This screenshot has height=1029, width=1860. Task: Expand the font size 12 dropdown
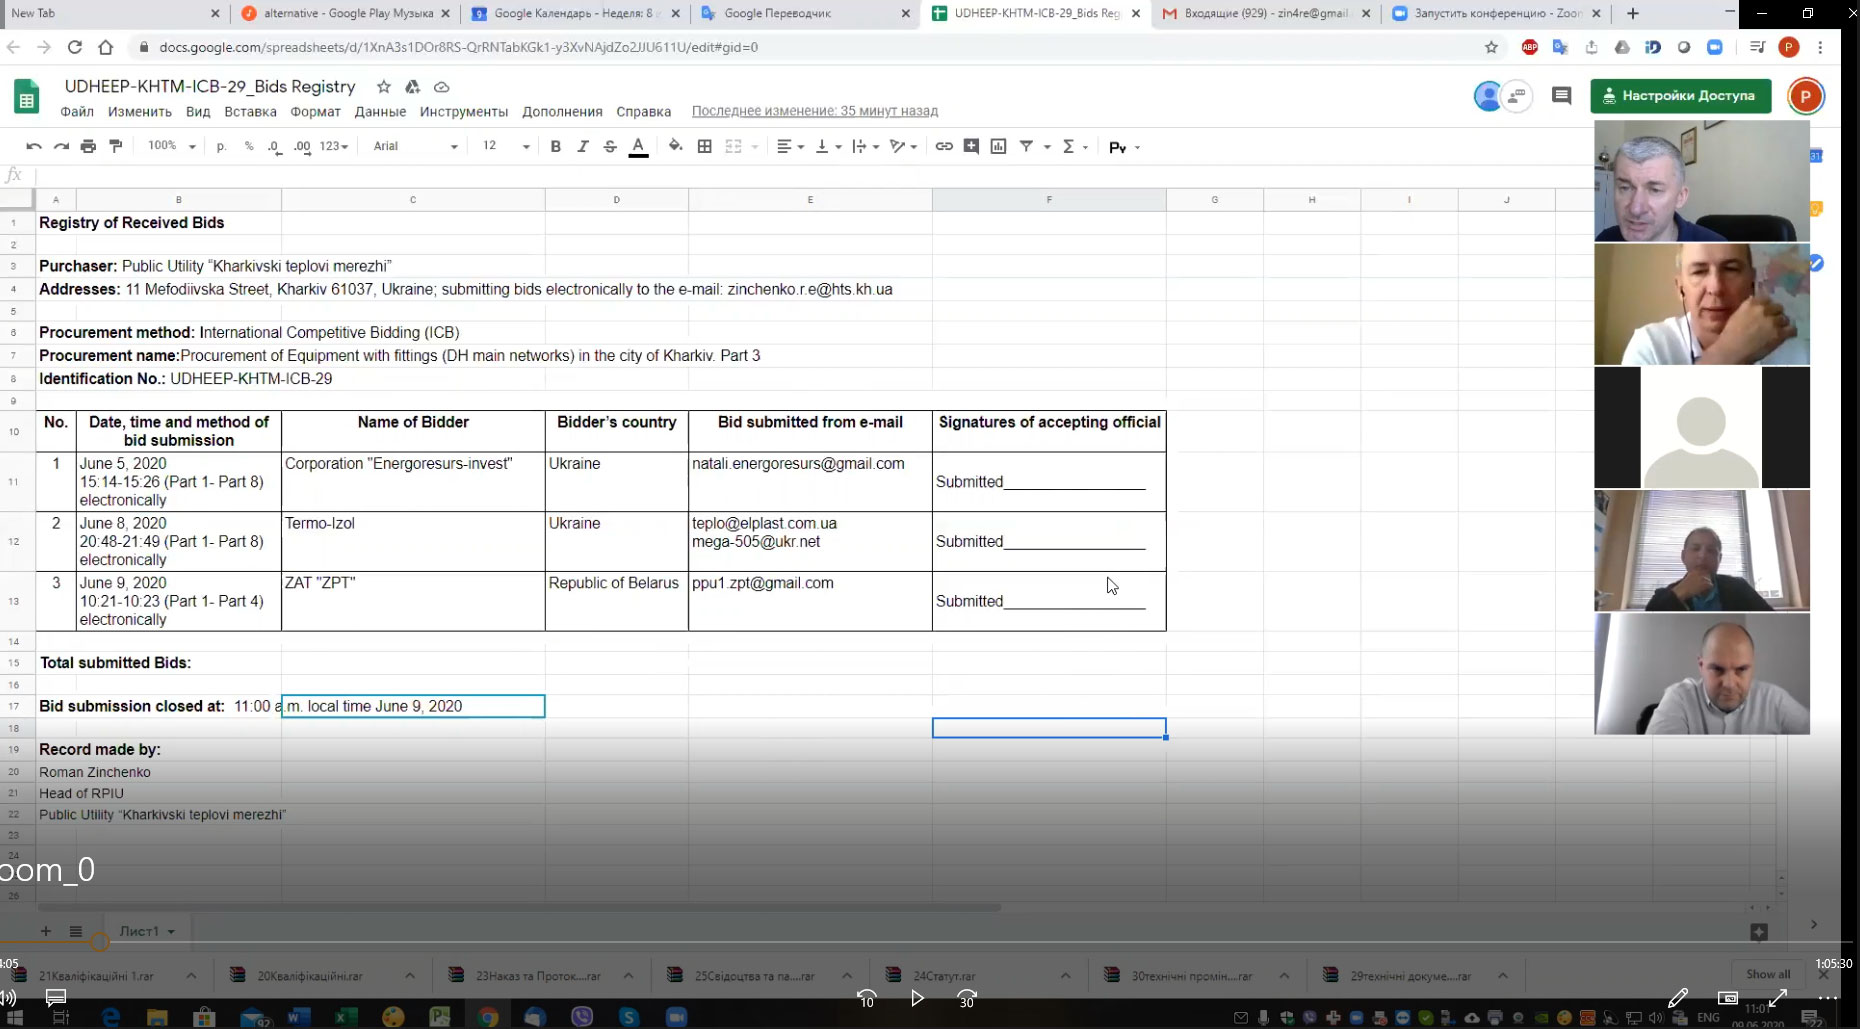point(505,146)
